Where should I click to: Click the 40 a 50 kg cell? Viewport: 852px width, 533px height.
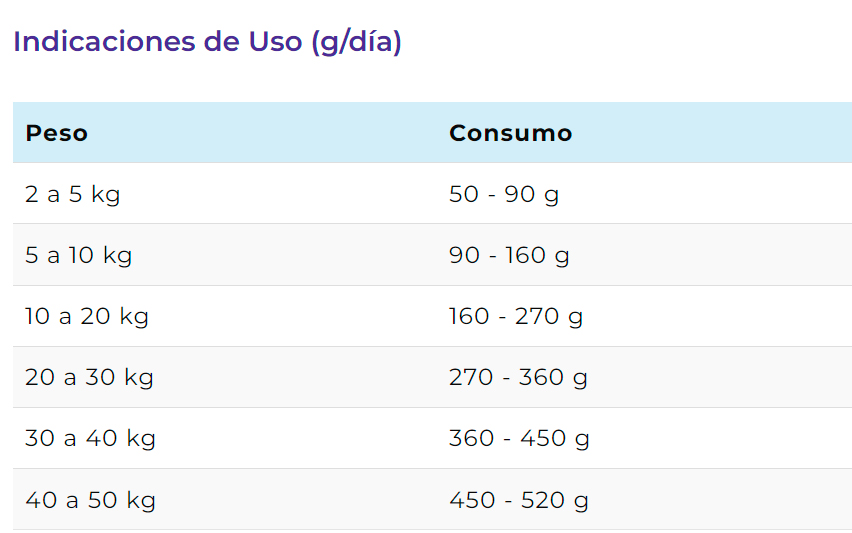click(225, 499)
